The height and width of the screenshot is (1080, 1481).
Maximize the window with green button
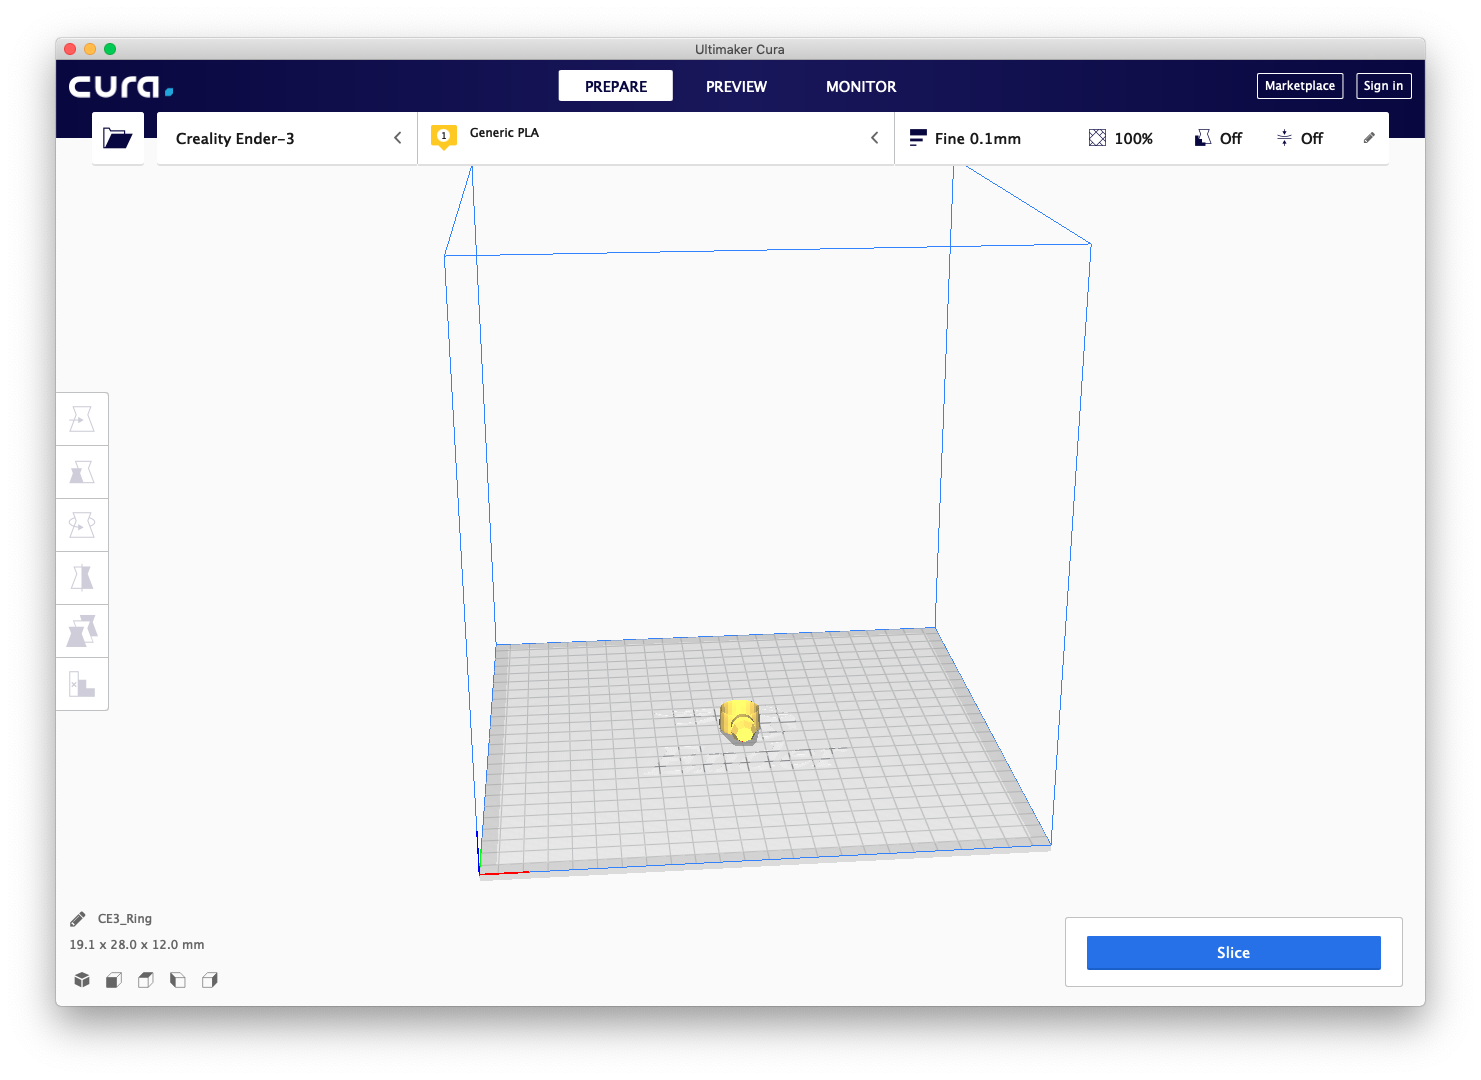[110, 49]
